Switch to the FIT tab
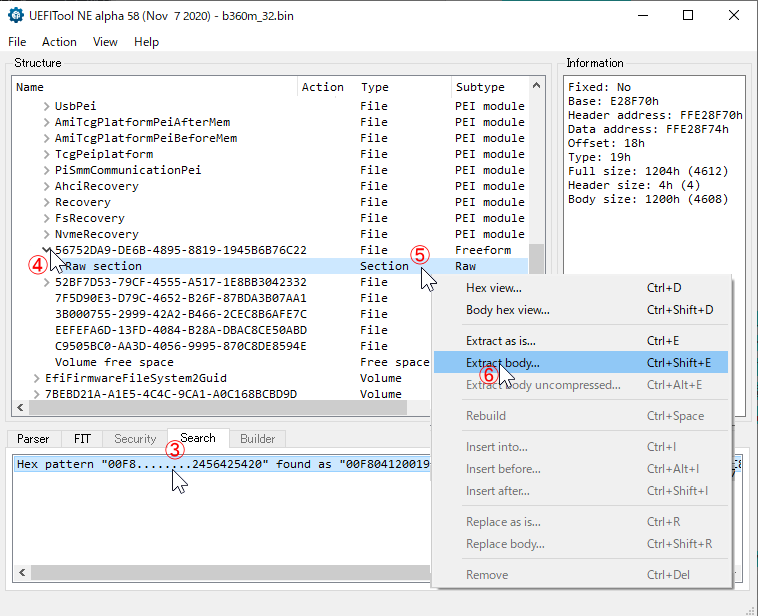Viewport: 758px width, 616px height. [x=82, y=439]
